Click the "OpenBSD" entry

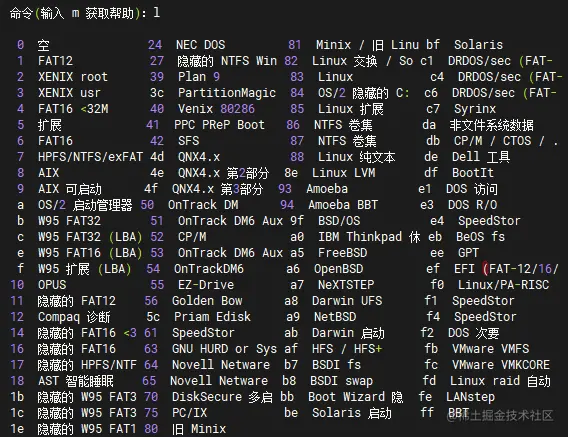(338, 269)
